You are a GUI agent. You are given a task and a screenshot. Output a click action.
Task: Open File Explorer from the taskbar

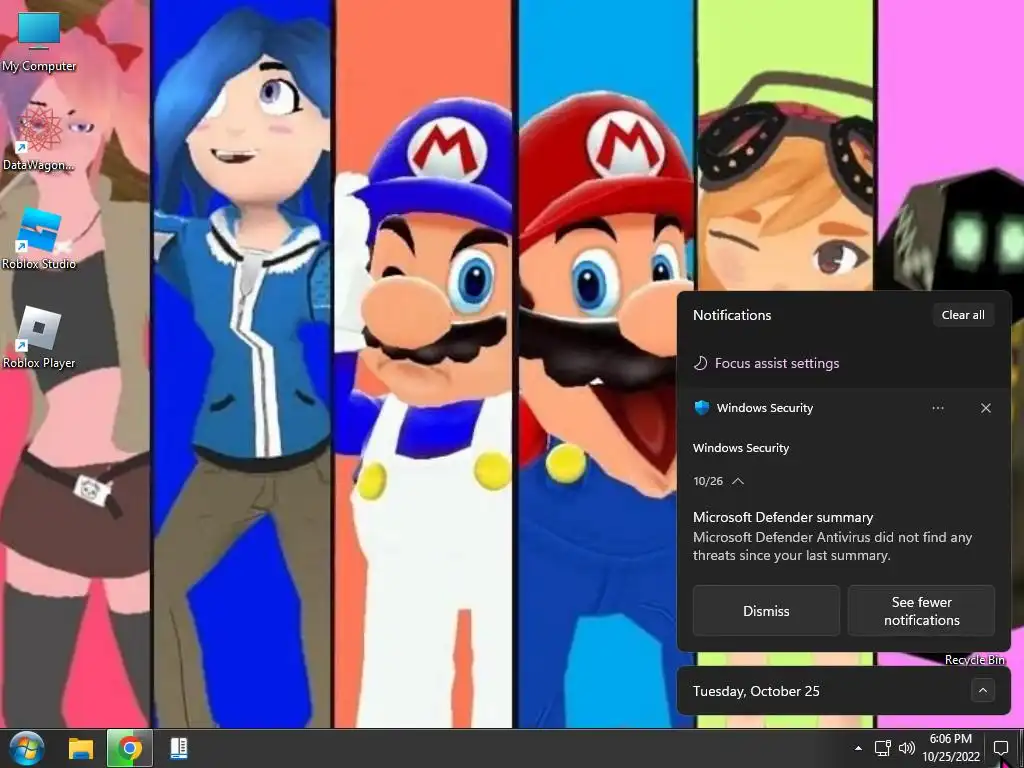pyautogui.click(x=81, y=748)
